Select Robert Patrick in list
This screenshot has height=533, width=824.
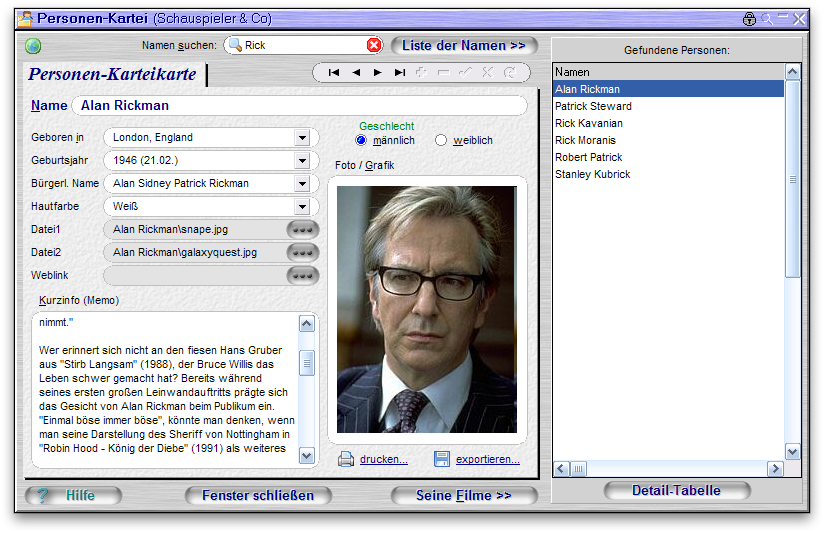(668, 157)
